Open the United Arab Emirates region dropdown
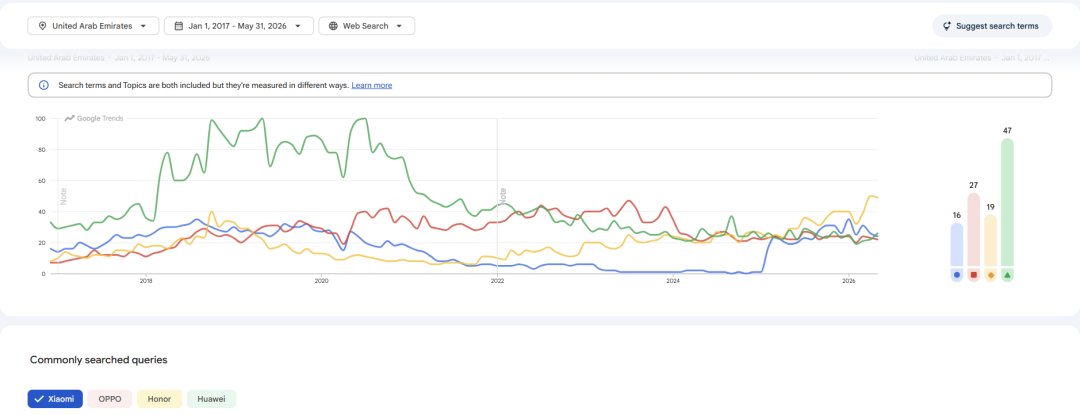The height and width of the screenshot is (415, 1080). tap(94, 26)
